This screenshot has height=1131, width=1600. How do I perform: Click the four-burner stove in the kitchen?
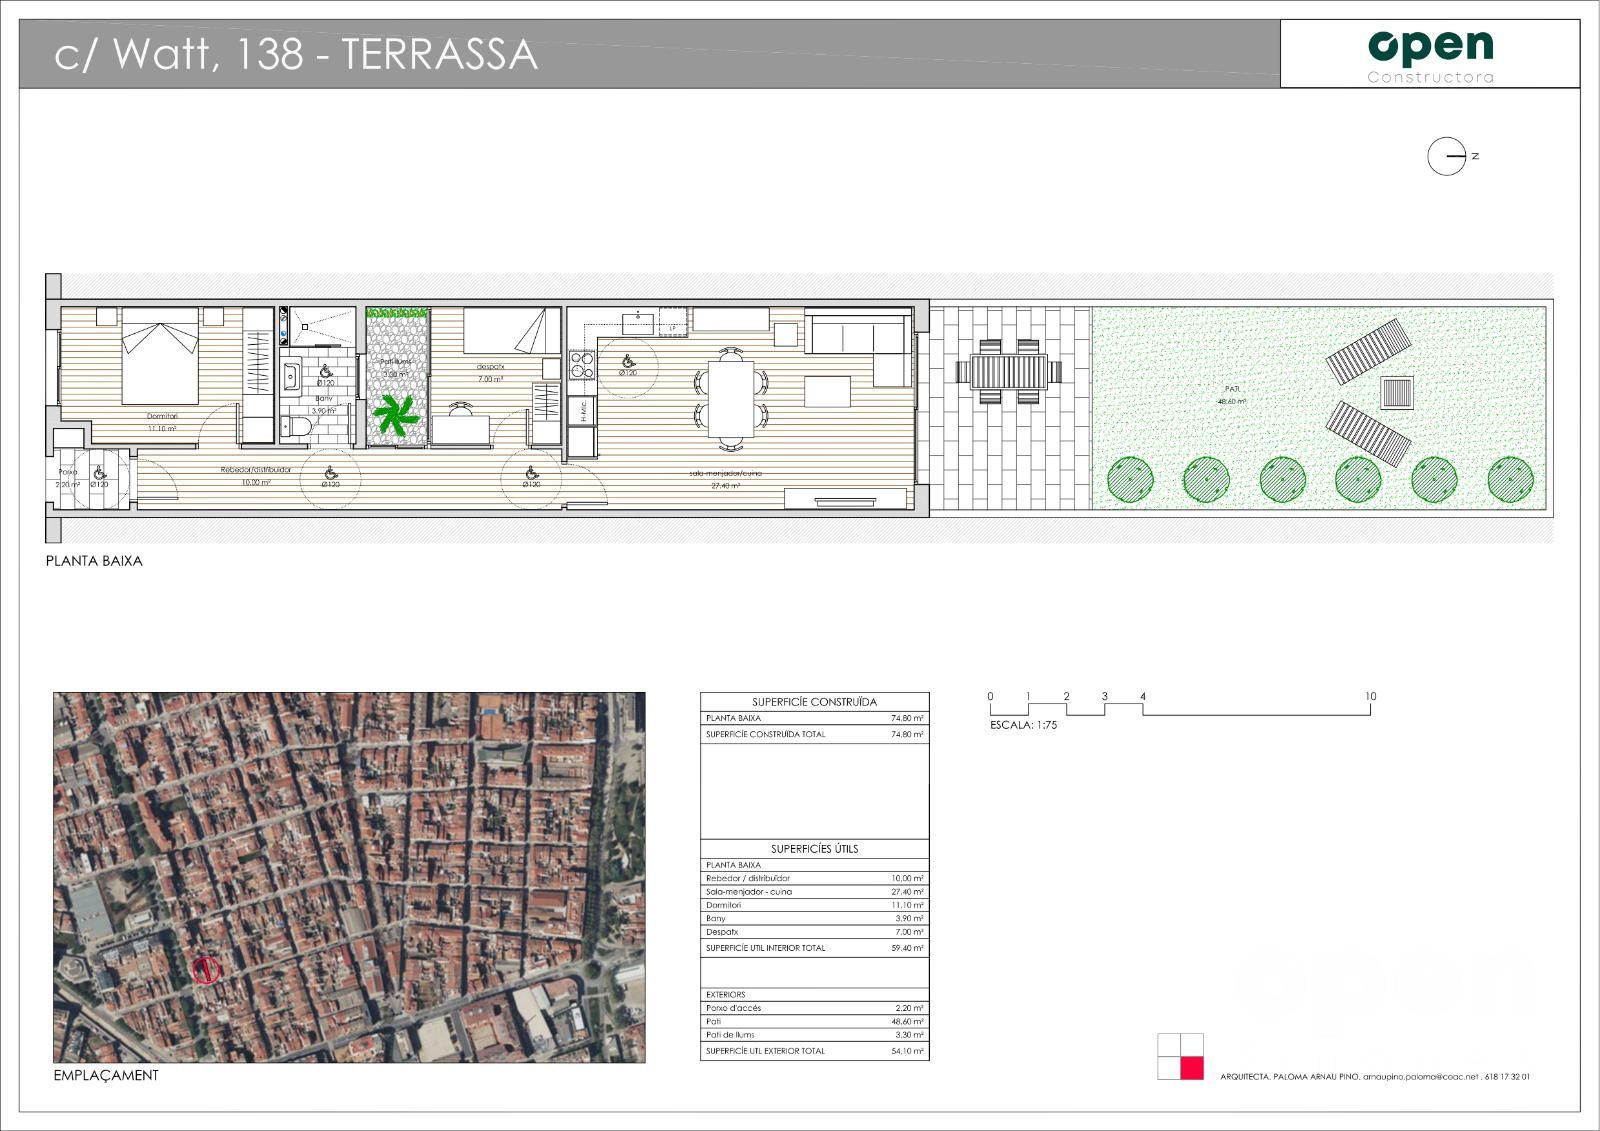click(582, 365)
